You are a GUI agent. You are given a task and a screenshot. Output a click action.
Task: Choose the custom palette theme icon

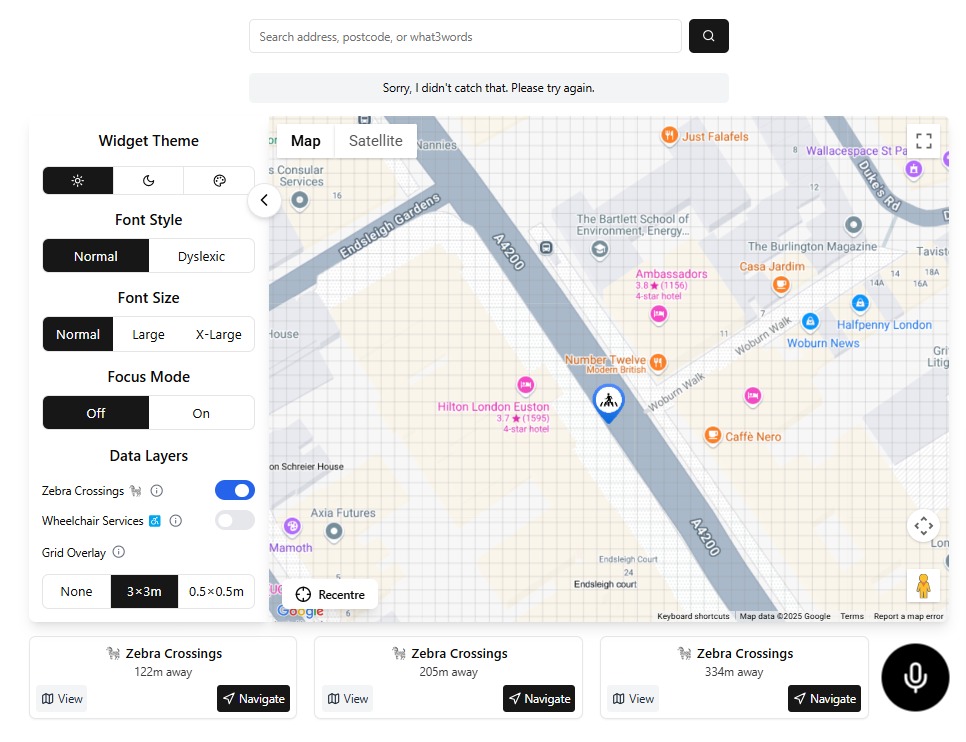pos(219,181)
